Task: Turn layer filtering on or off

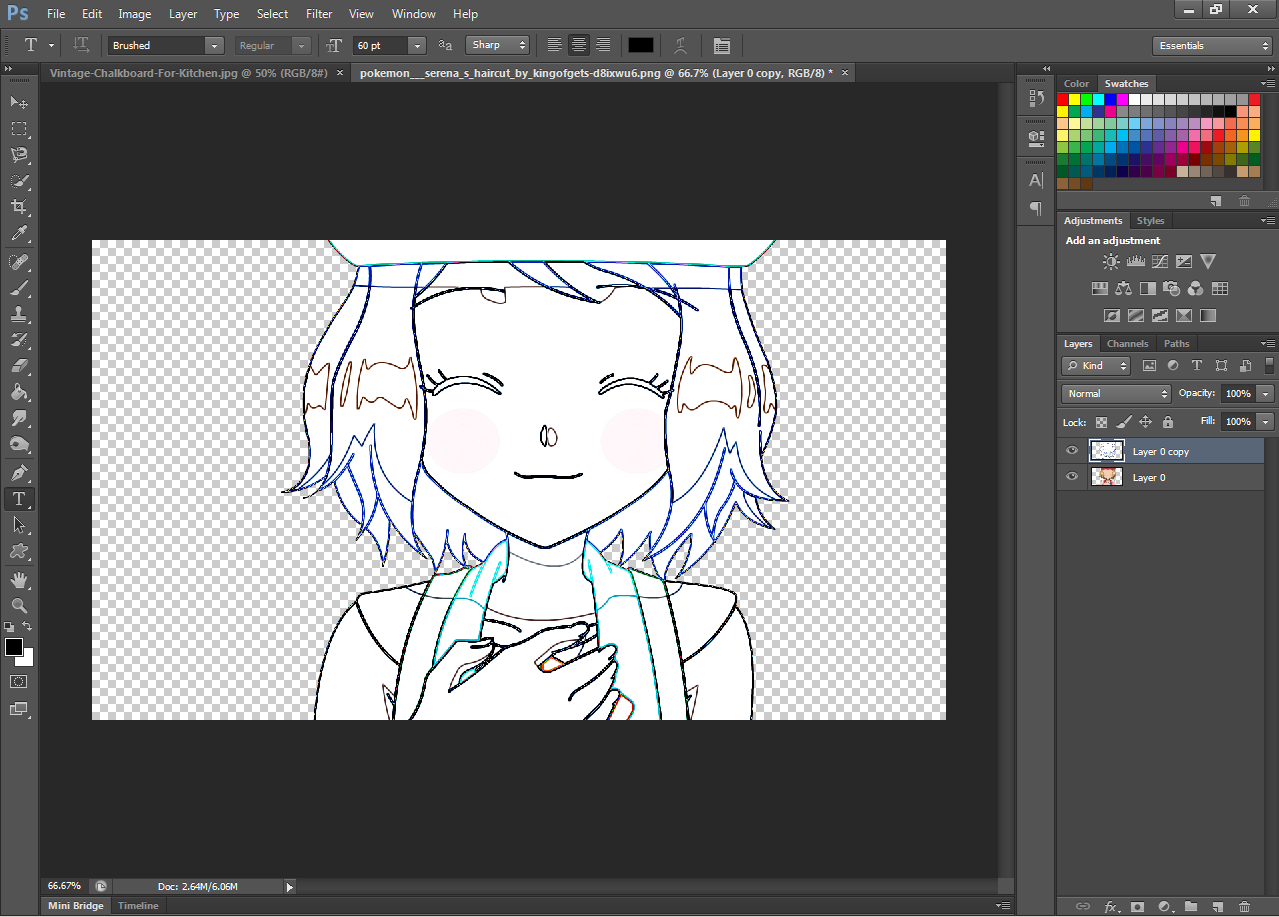Action: click(x=1270, y=366)
